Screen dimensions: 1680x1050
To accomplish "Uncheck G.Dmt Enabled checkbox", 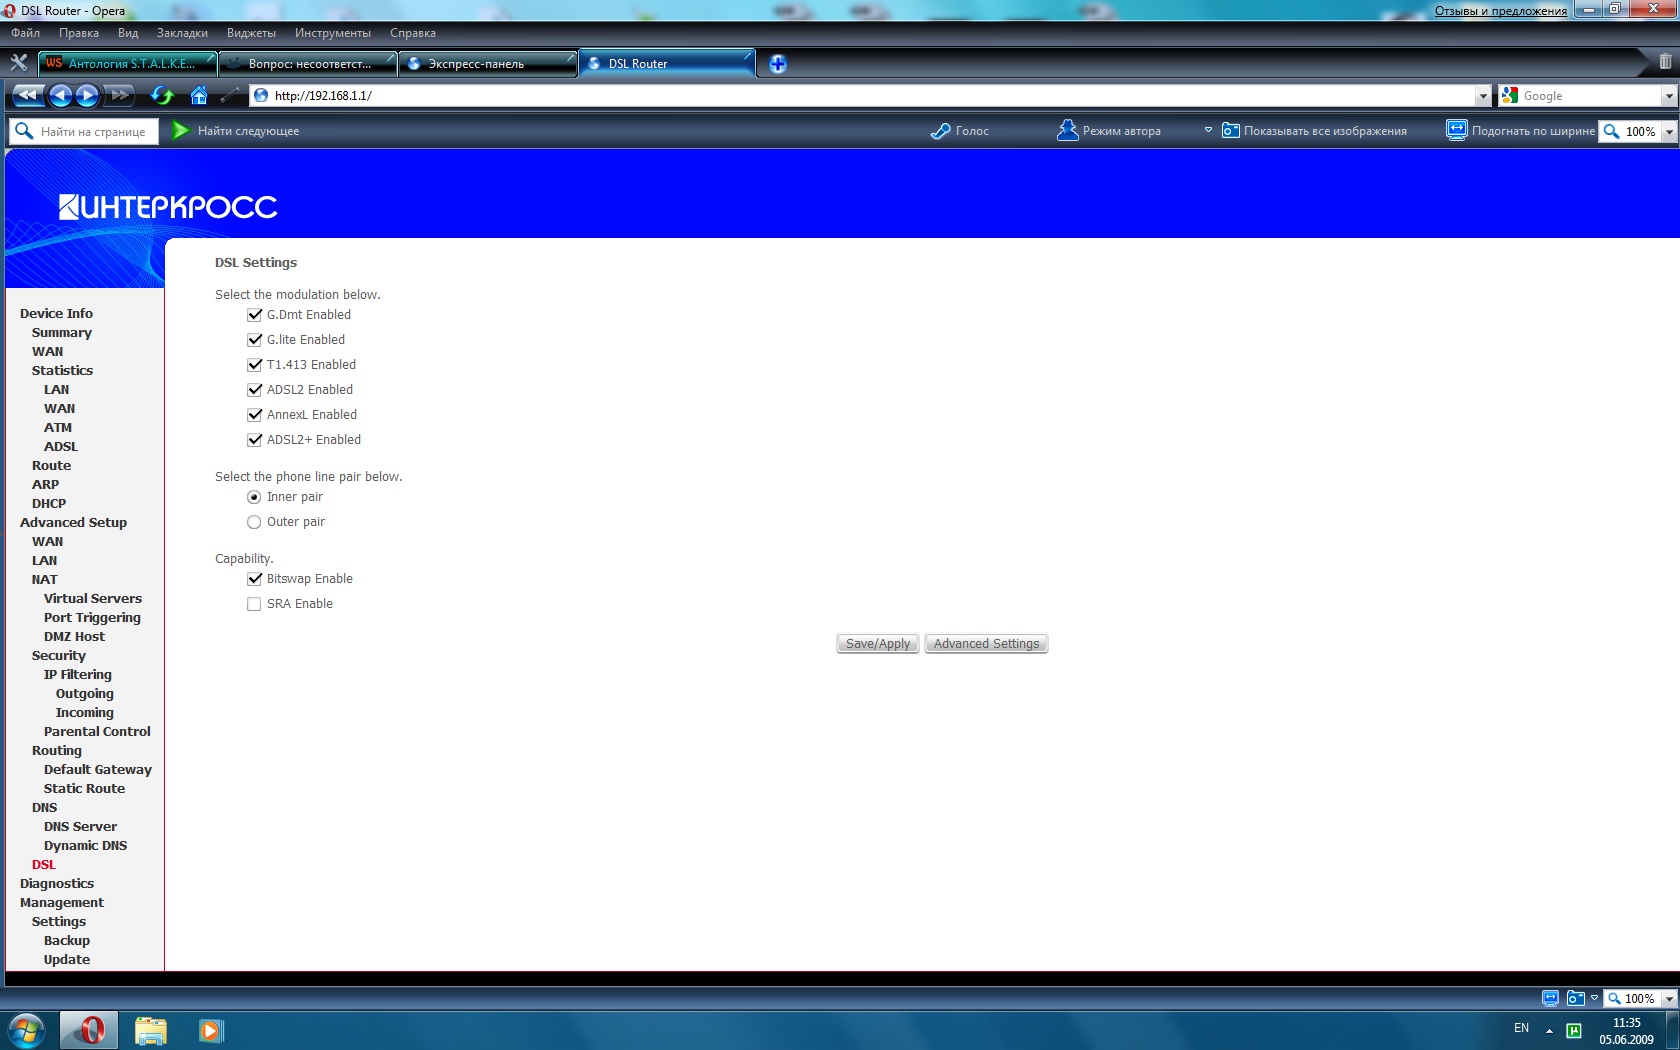I will (254, 315).
